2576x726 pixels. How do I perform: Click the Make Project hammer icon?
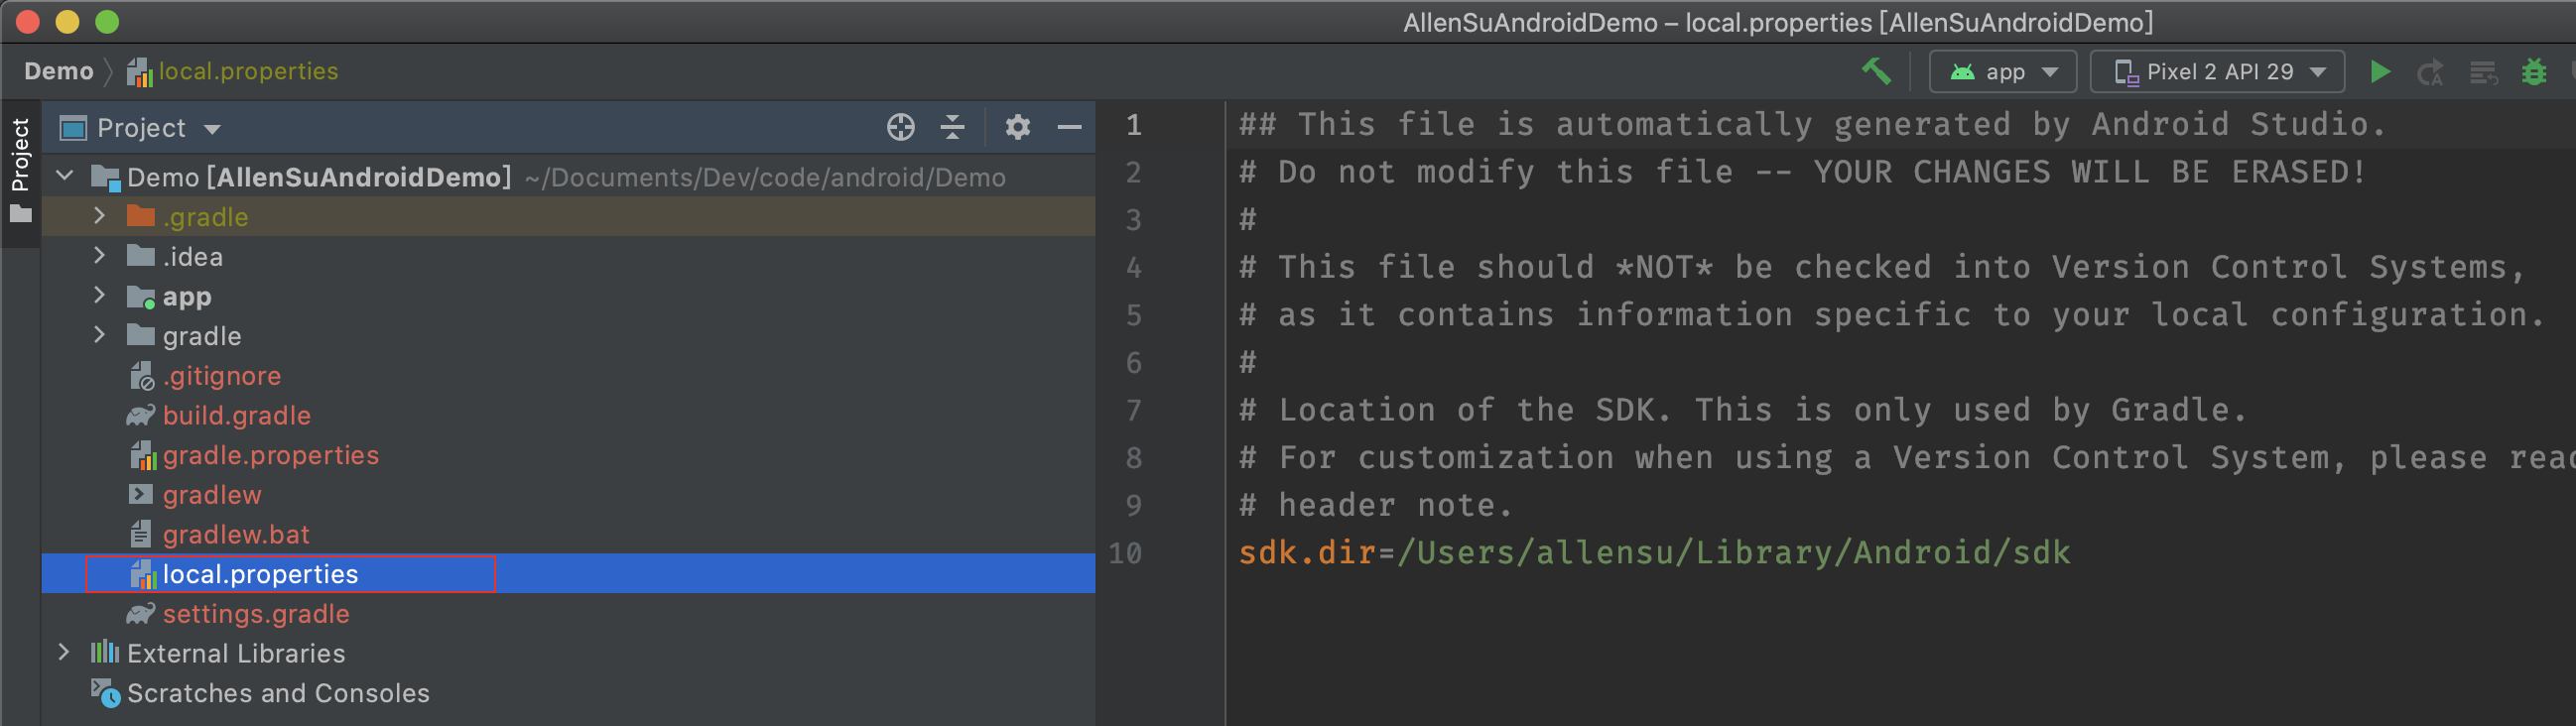point(1876,71)
